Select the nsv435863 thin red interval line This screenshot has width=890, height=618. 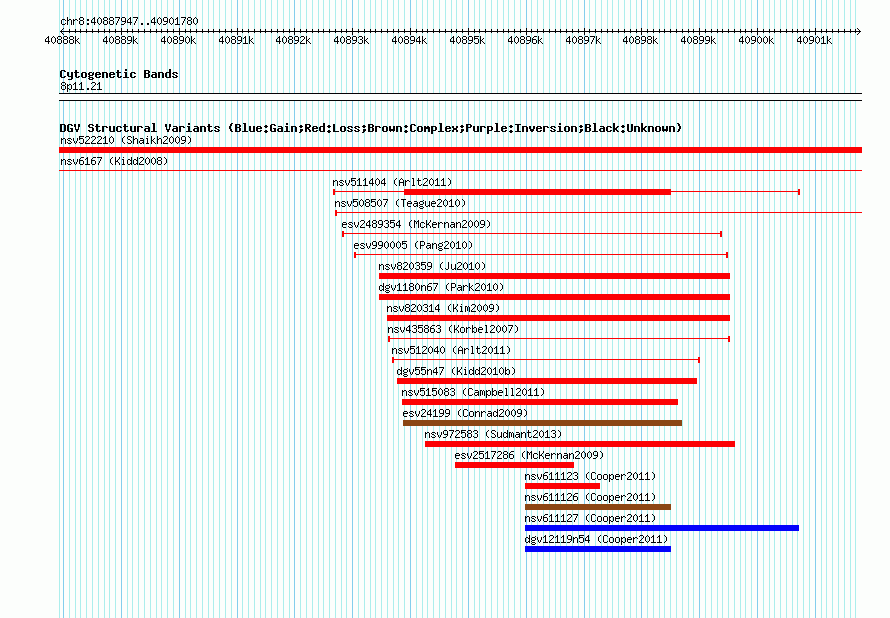point(559,339)
